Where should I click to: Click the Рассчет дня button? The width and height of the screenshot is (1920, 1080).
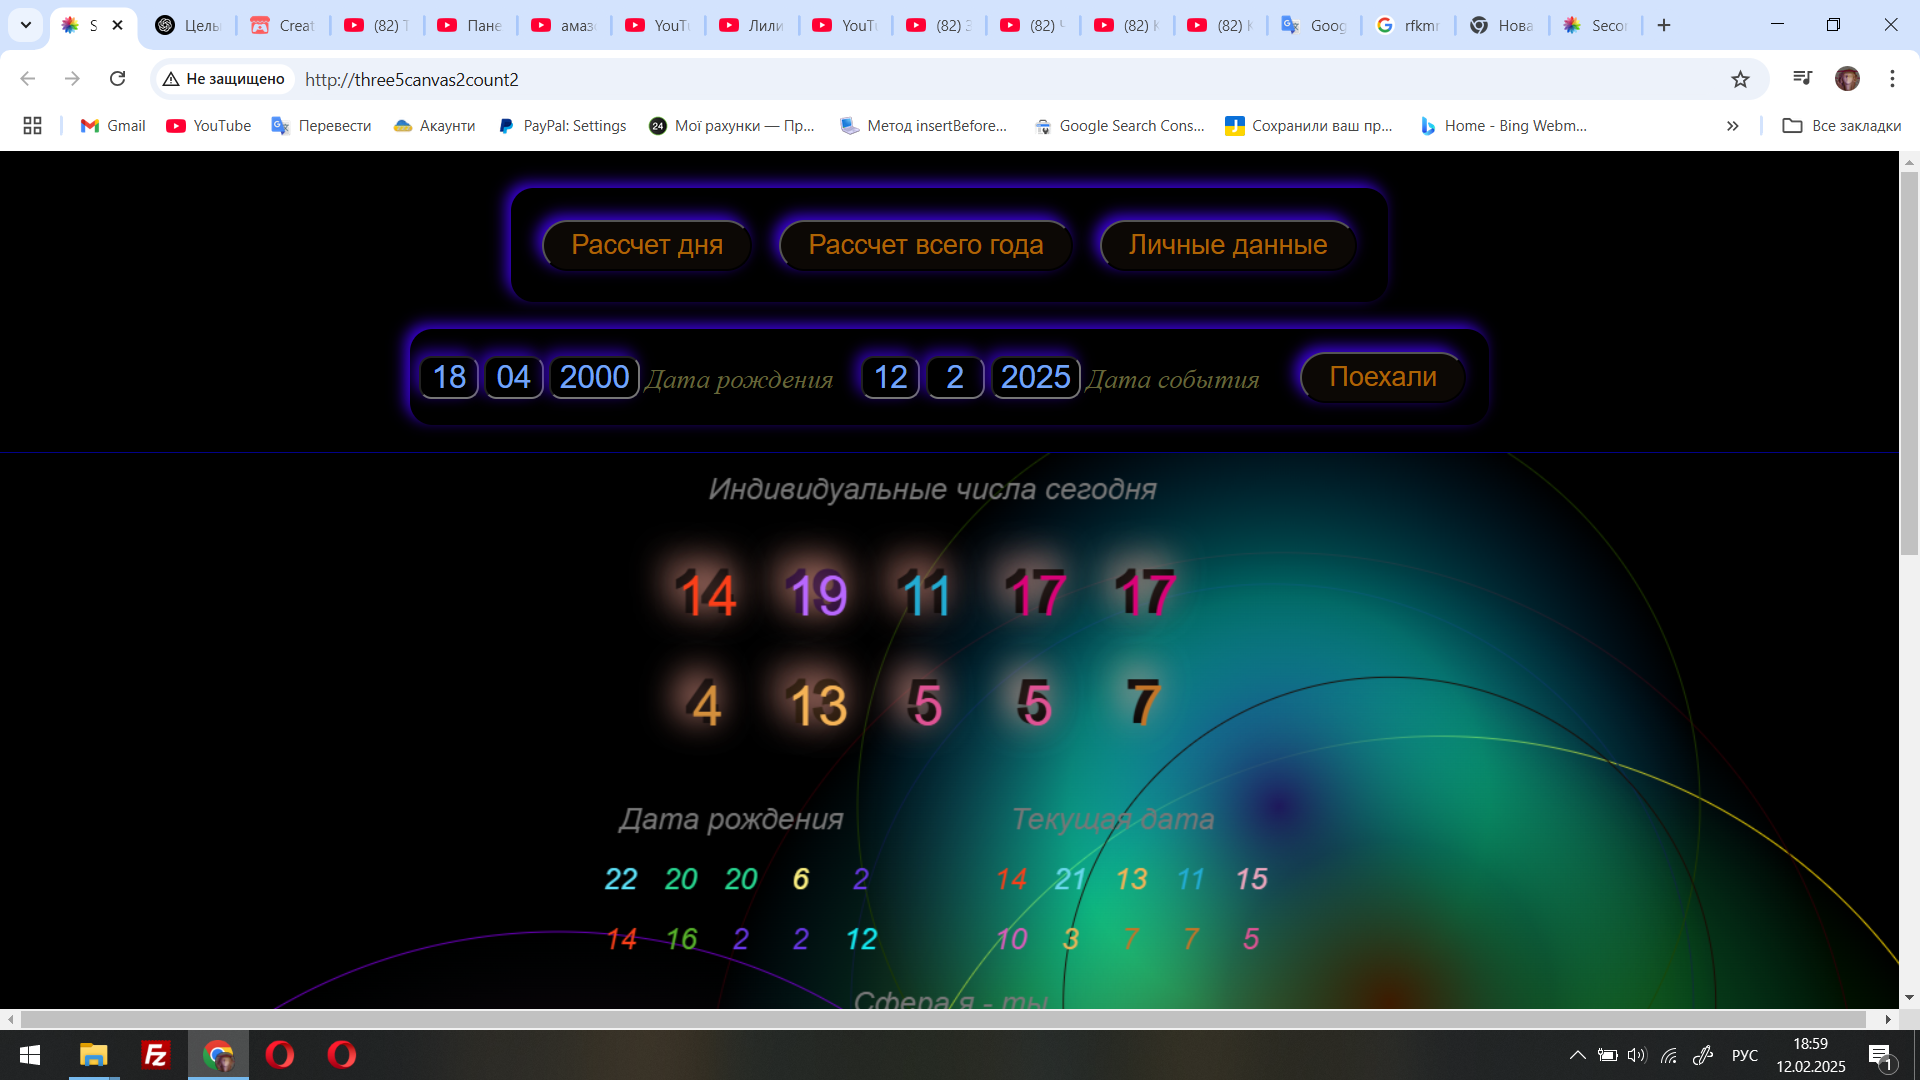point(647,245)
